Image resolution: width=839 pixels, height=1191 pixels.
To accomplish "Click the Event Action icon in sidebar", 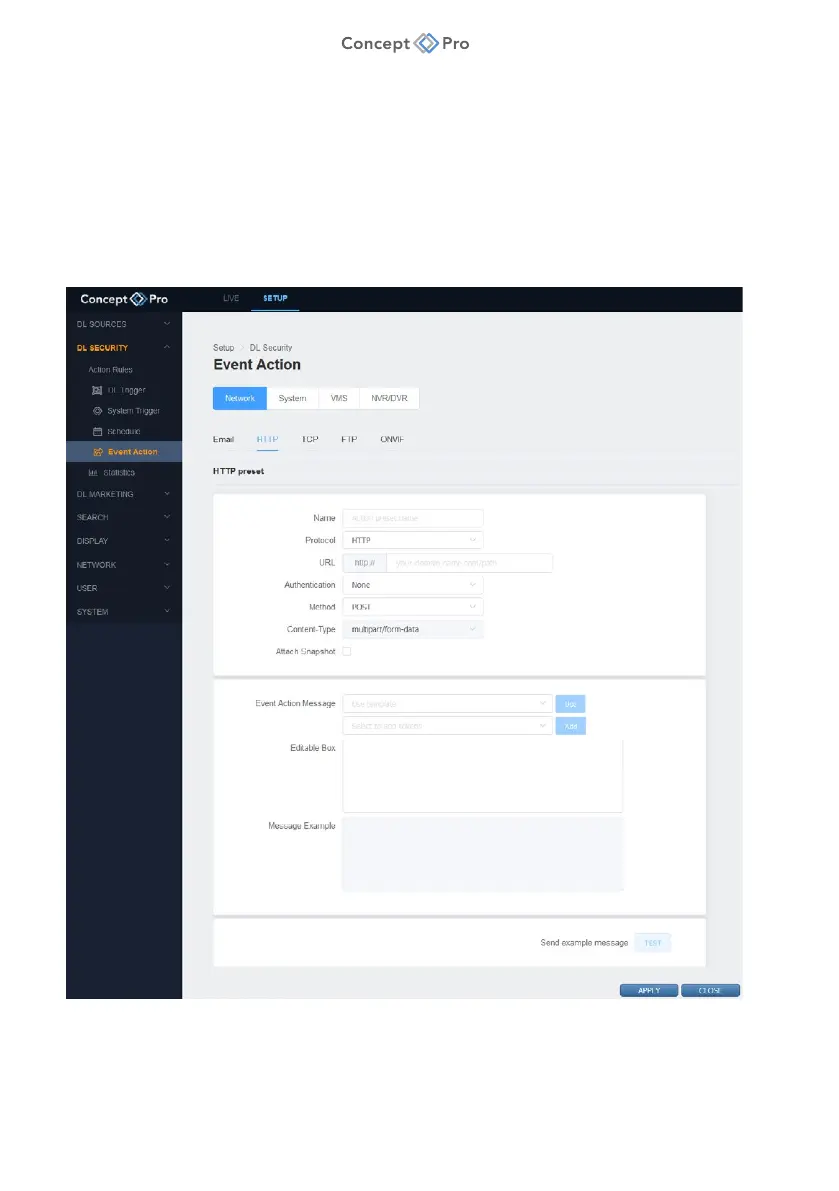I will [97, 452].
